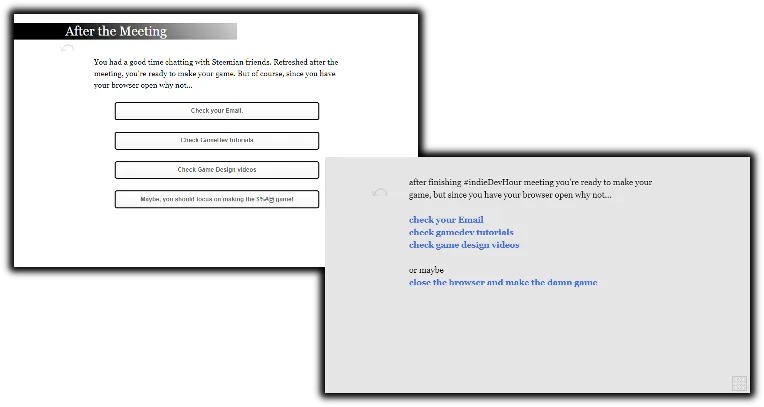Viewport: 764px width, 407px height.
Task: Click the paragraph starting 'You had a good time'
Action: [216, 74]
